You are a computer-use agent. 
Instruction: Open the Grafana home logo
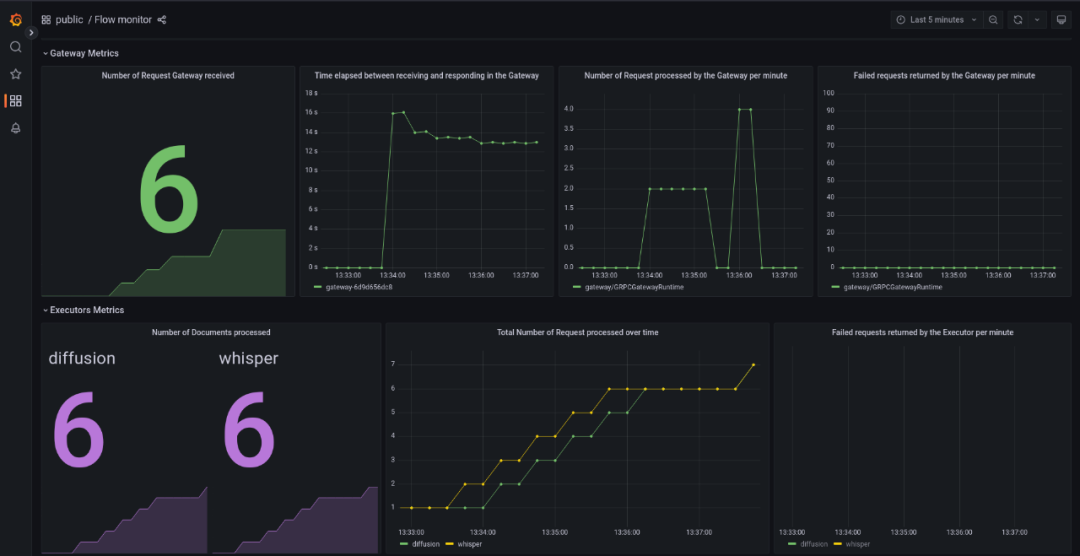pyautogui.click(x=15, y=19)
